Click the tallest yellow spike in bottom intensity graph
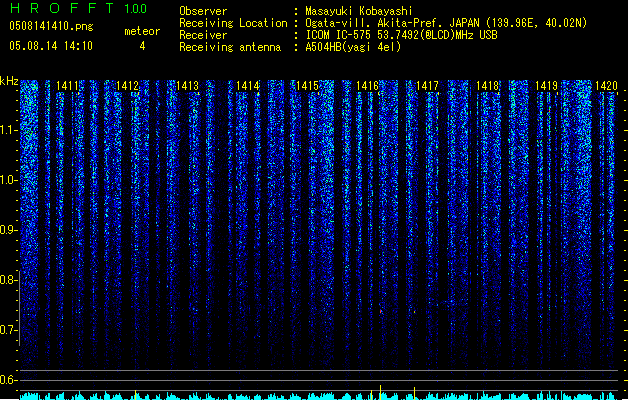The height and width of the screenshot is (400, 629). pos(380,392)
